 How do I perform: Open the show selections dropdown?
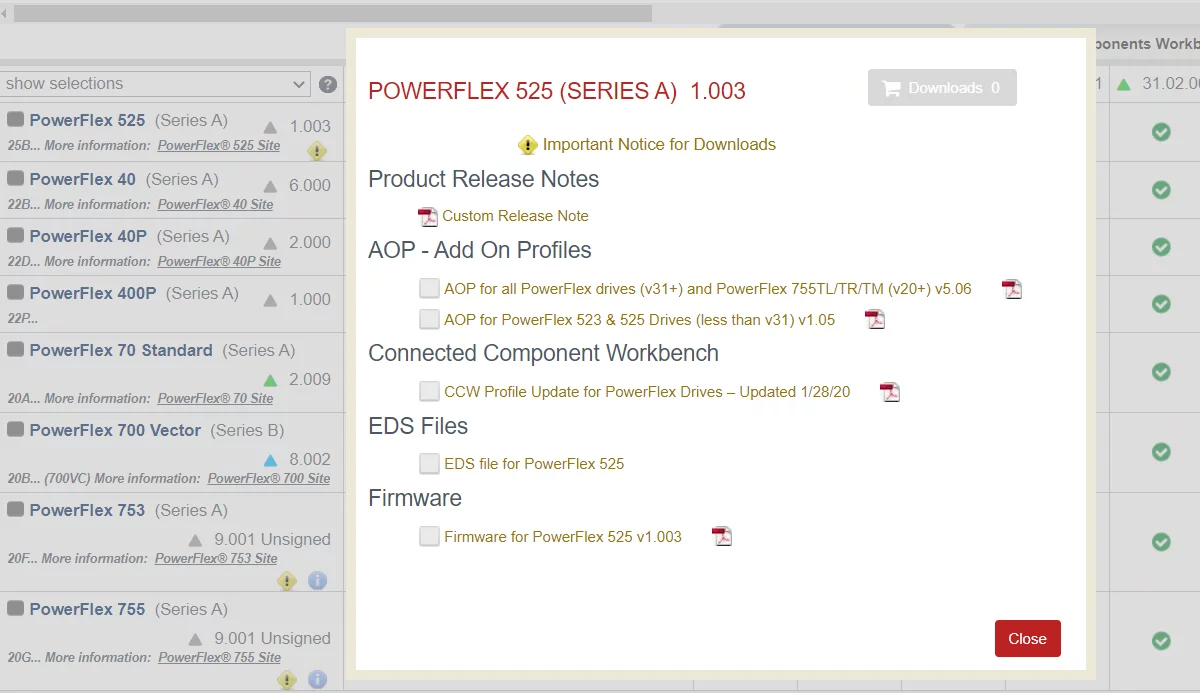pyautogui.click(x=156, y=84)
